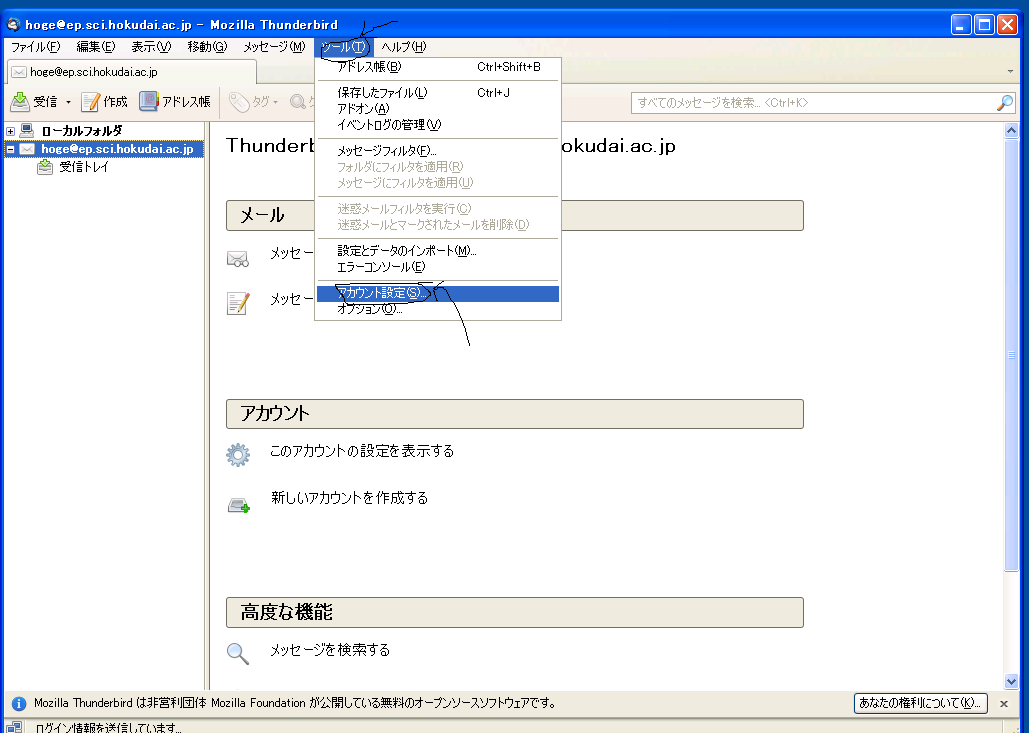Open 新しいアカウントを作成する link
Image resolution: width=1029 pixels, height=733 pixels.
pyautogui.click(x=349, y=498)
